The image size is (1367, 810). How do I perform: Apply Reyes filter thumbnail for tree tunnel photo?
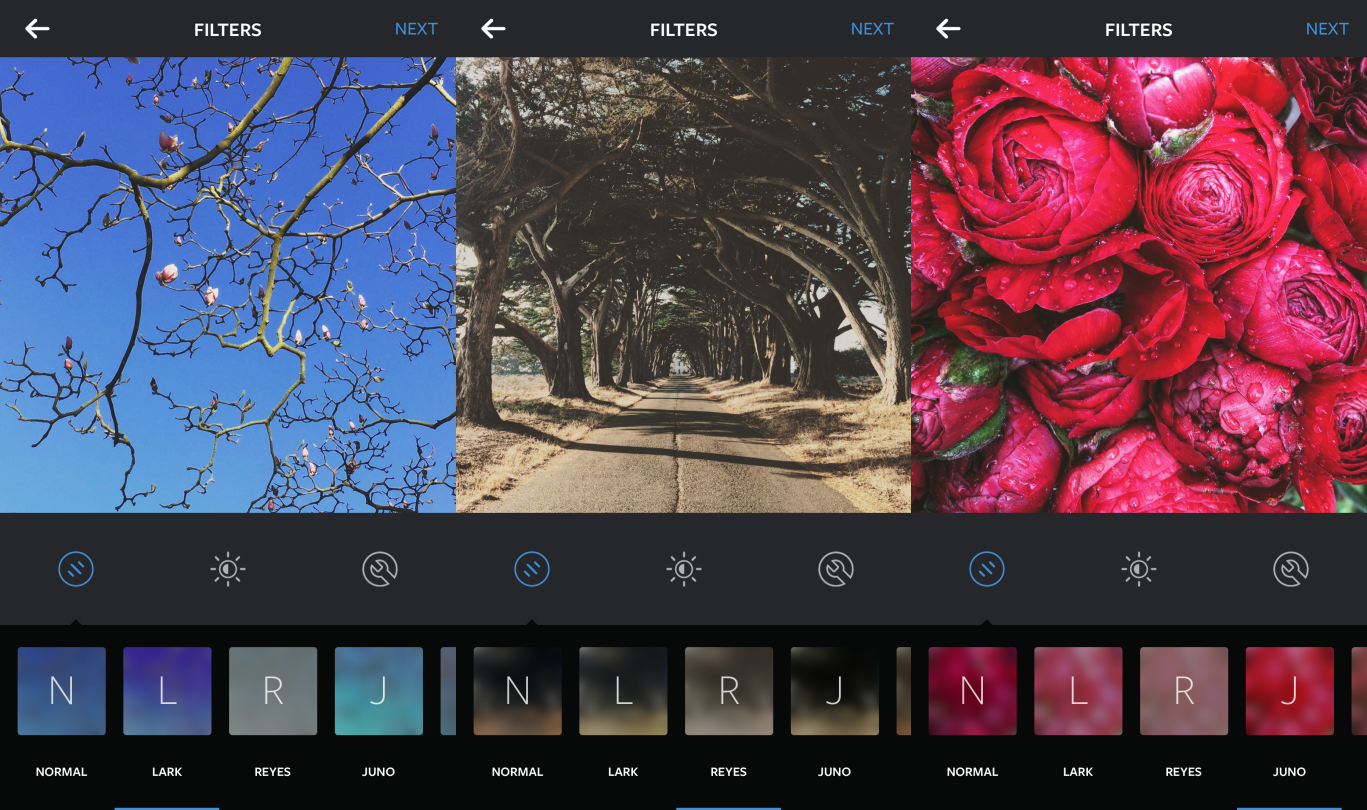point(729,691)
